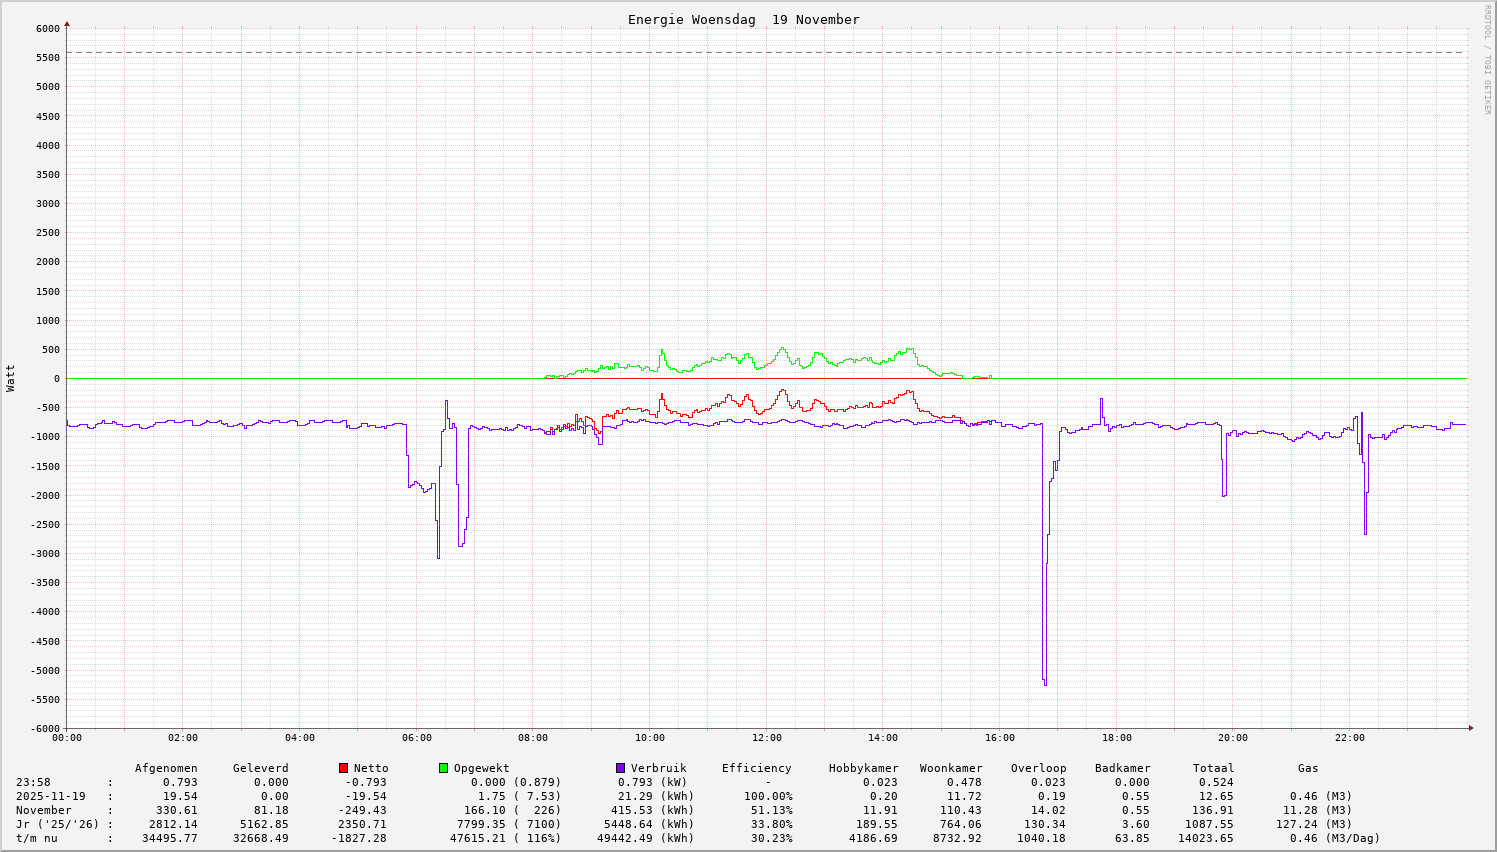Select the 'Badkamer' column header
1497x852 pixels.
pyautogui.click(x=1122, y=768)
